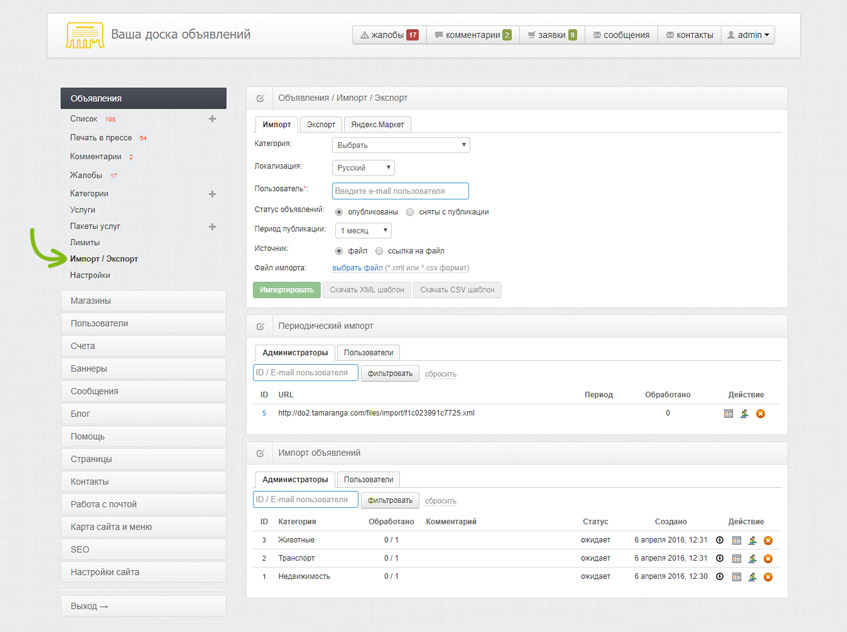The height and width of the screenshot is (632, 847).
Task: Focus ID / E-mail field in Периодический импорт
Action: coord(306,373)
